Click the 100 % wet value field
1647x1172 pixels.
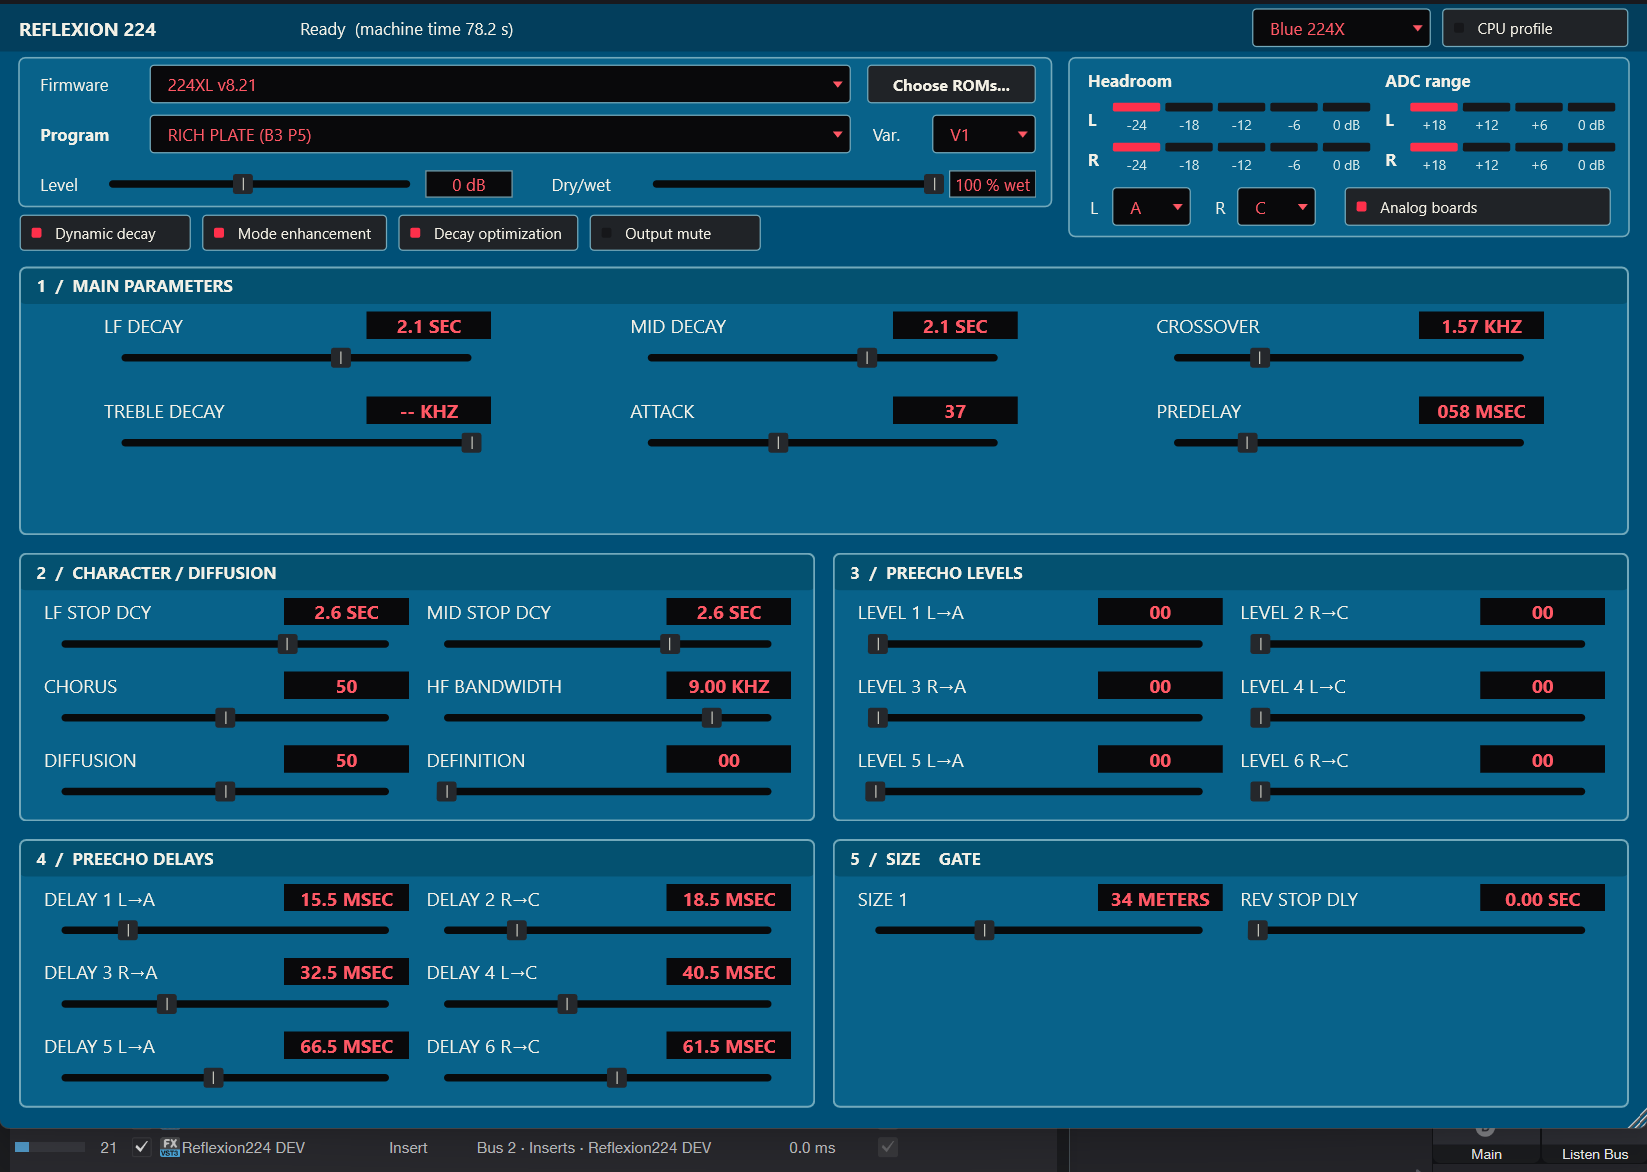(x=992, y=185)
